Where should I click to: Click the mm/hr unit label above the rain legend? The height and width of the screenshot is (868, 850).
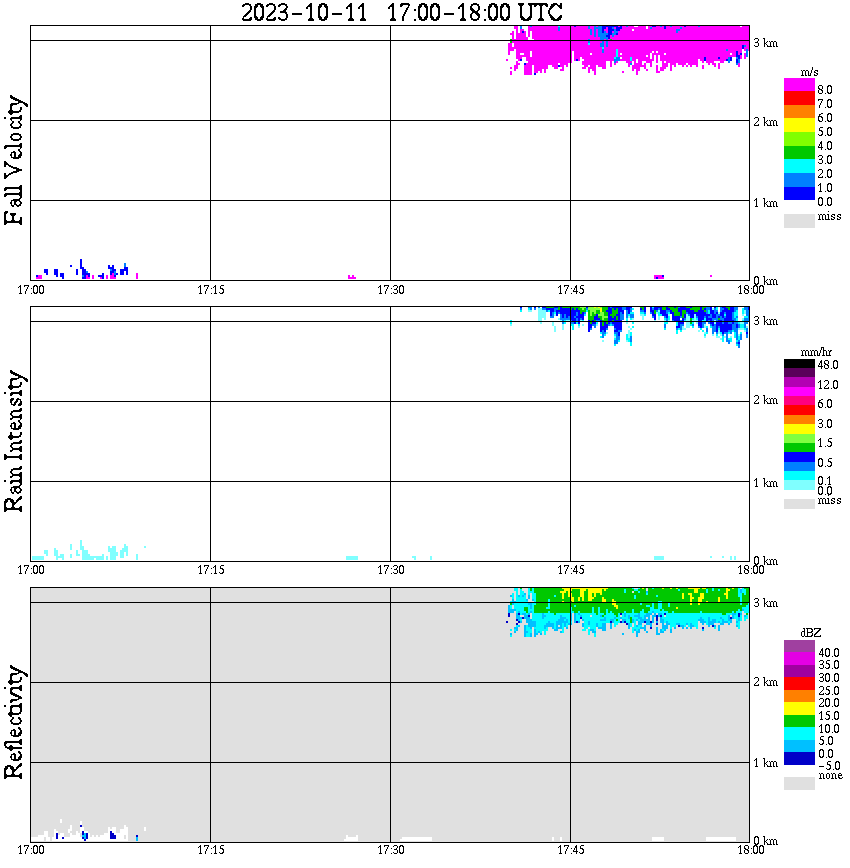[816, 352]
